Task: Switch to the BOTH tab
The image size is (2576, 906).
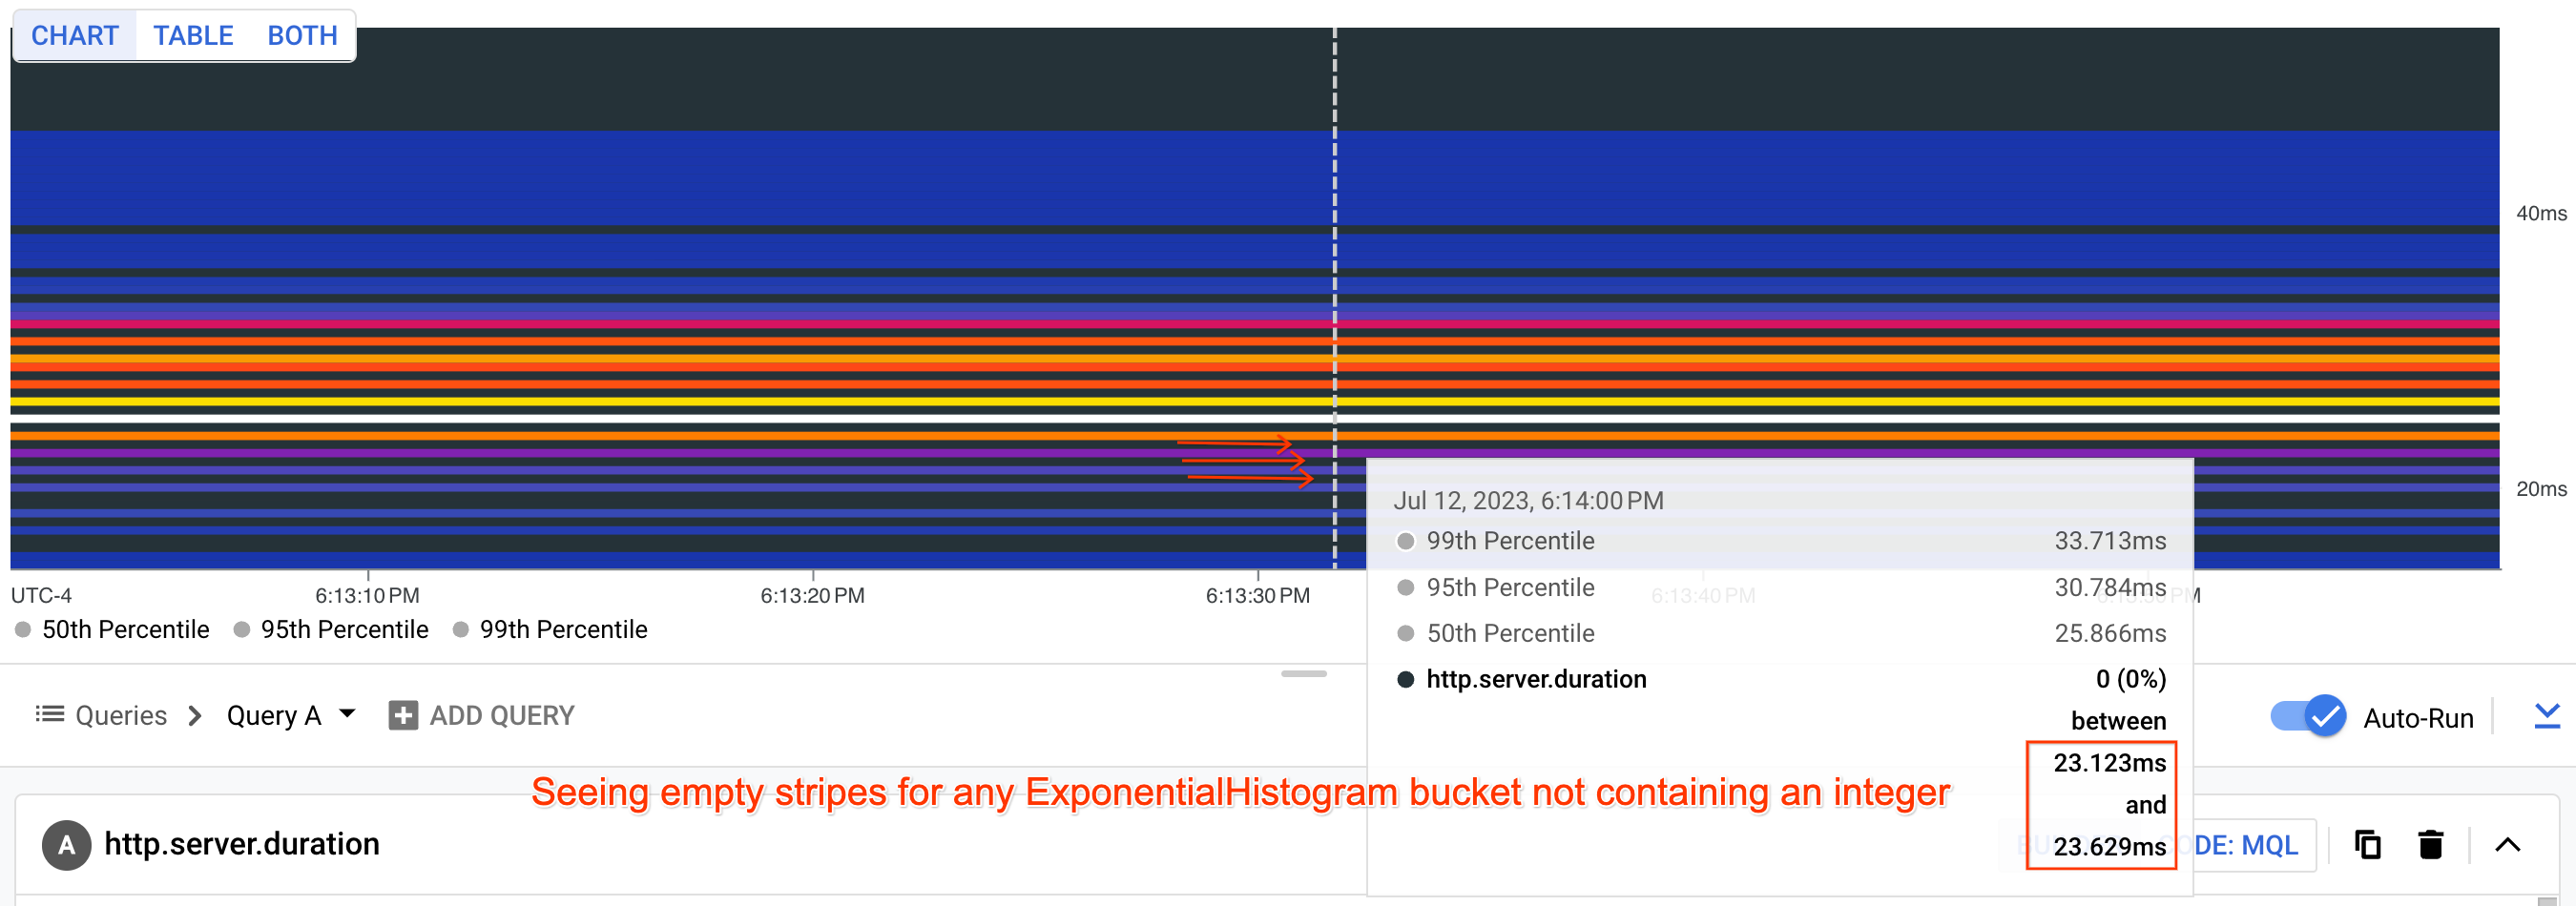Action: pyautogui.click(x=302, y=35)
